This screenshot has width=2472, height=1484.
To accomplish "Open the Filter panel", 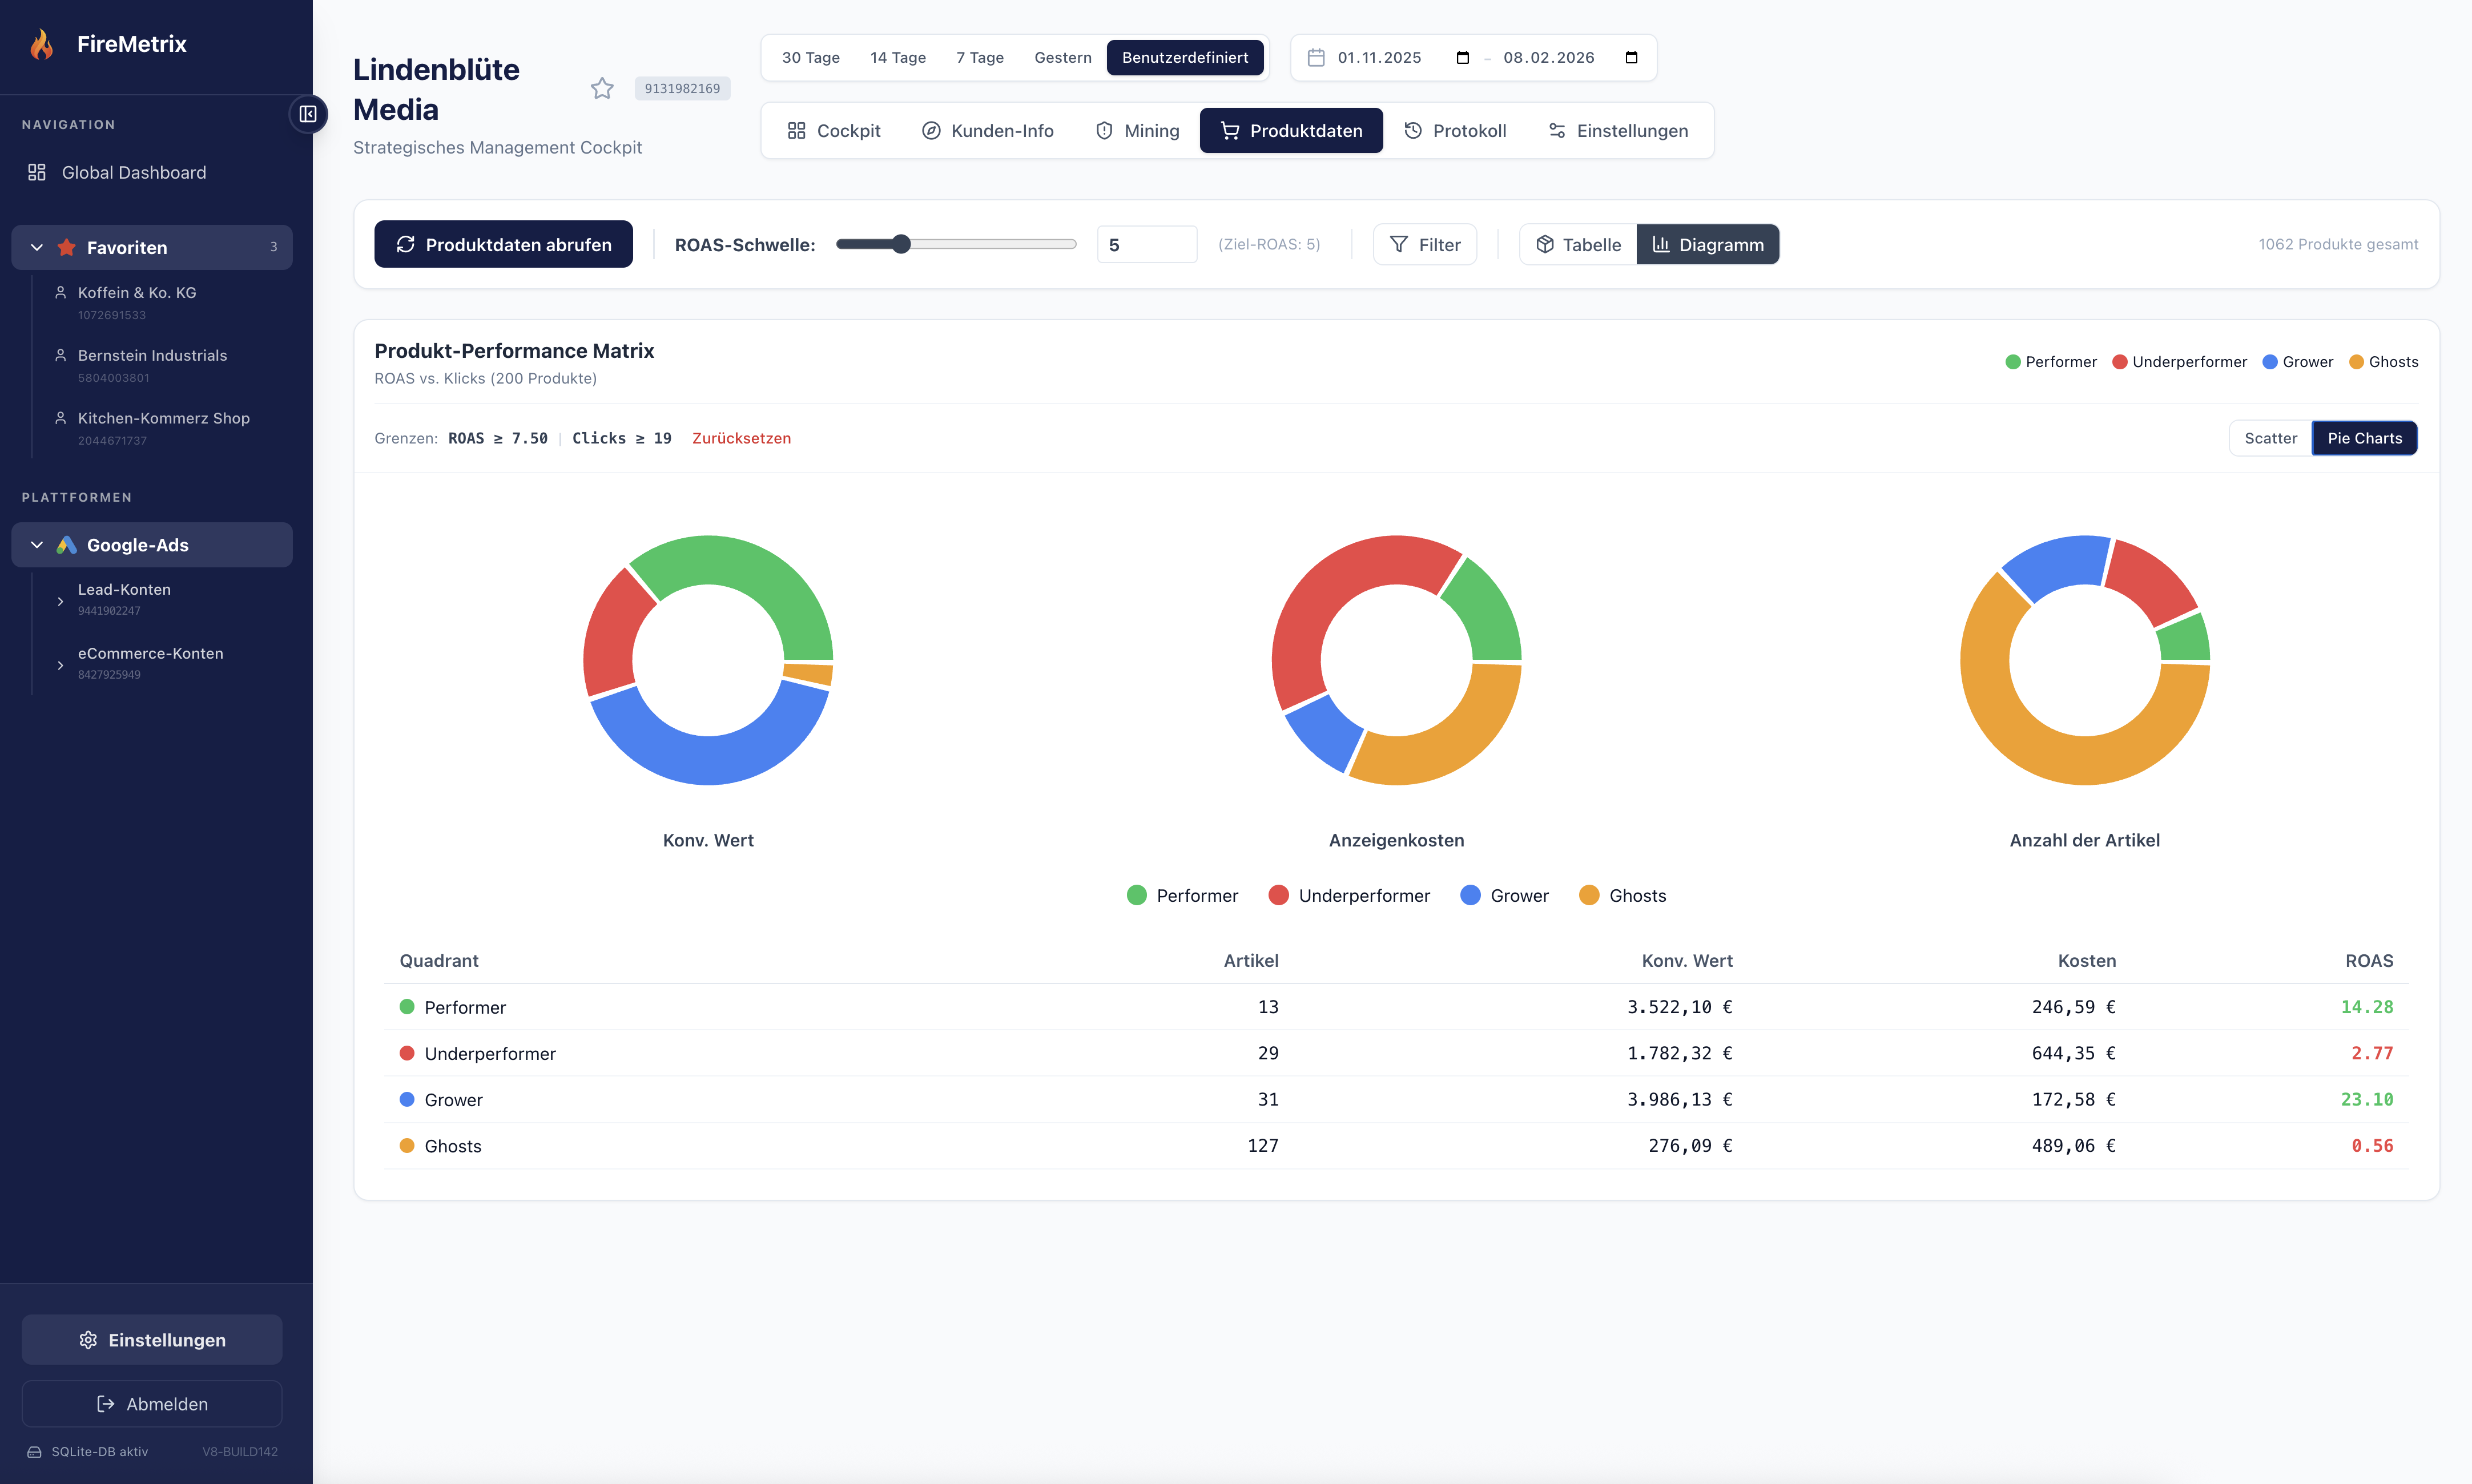I will pyautogui.click(x=1424, y=244).
